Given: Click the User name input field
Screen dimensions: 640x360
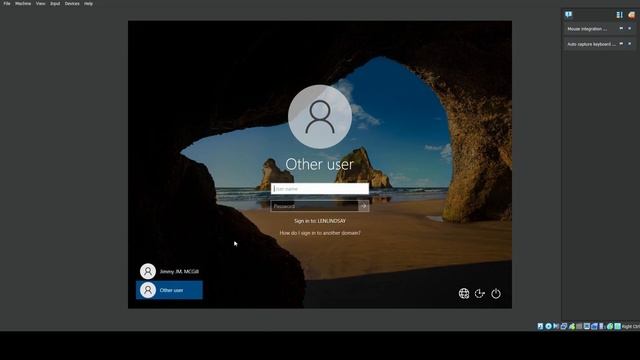Looking at the screenshot, I should [320, 189].
